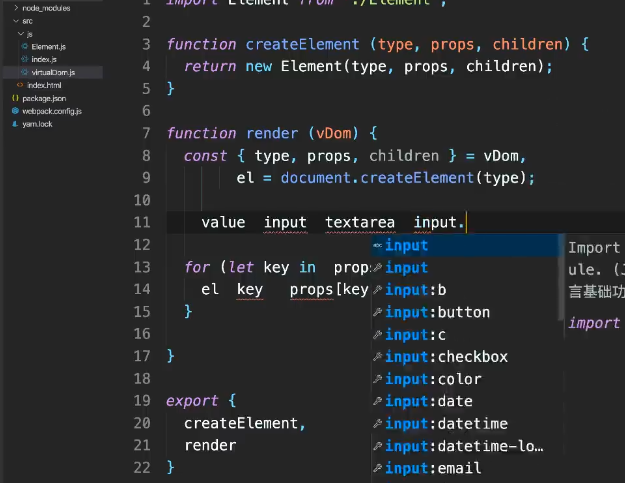
Task: Pick the 'input:datetime-lo…' autocomplete suggestion
Action: point(466,446)
